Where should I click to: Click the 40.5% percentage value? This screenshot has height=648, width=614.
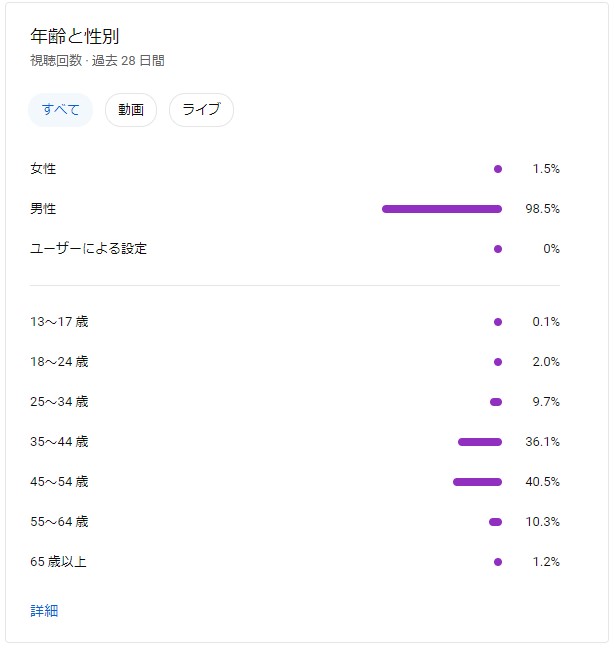coord(542,482)
